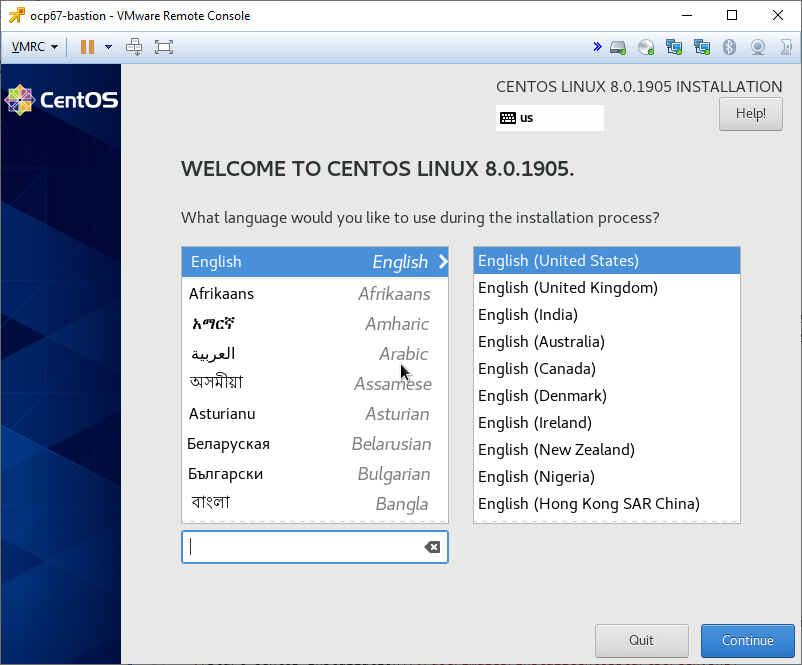Click the keyboard icon next to us
This screenshot has width=802, height=665.
(x=508, y=118)
